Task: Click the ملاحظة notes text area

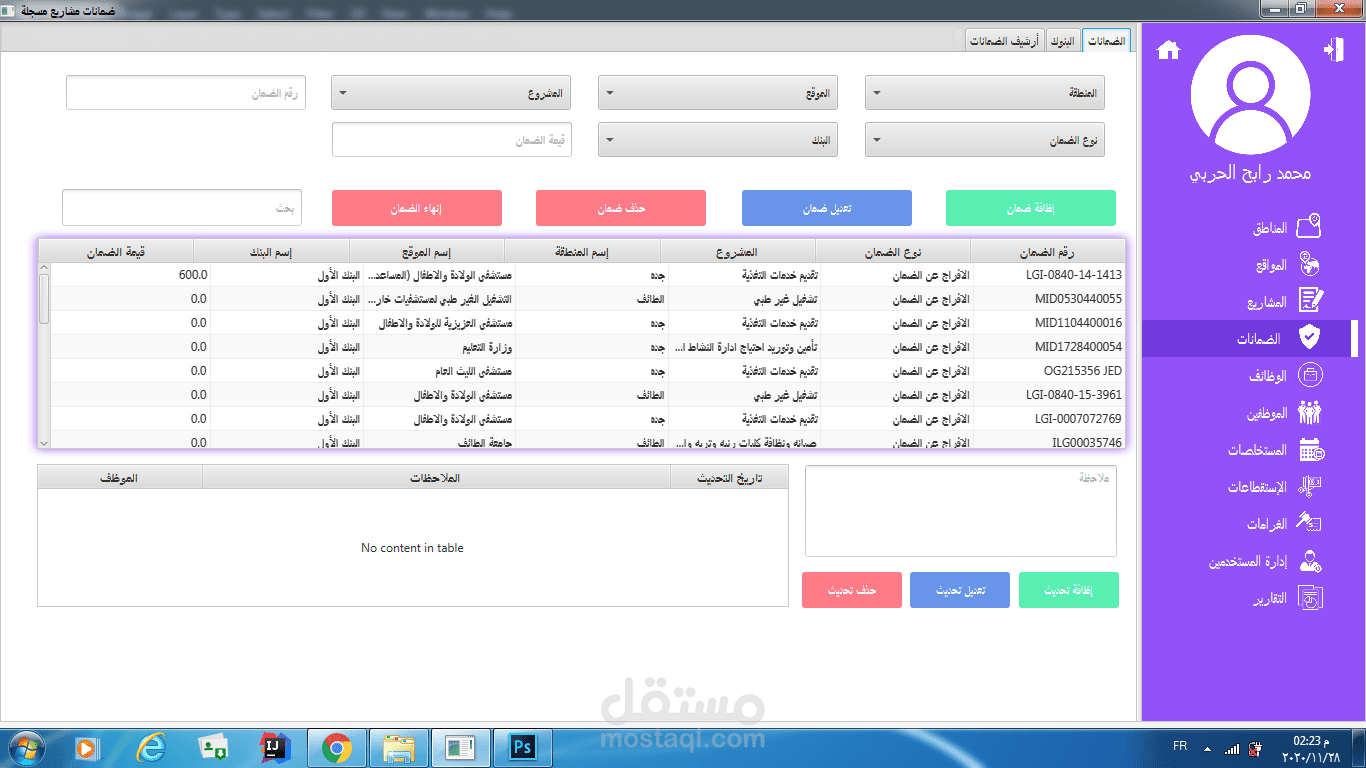Action: click(961, 511)
